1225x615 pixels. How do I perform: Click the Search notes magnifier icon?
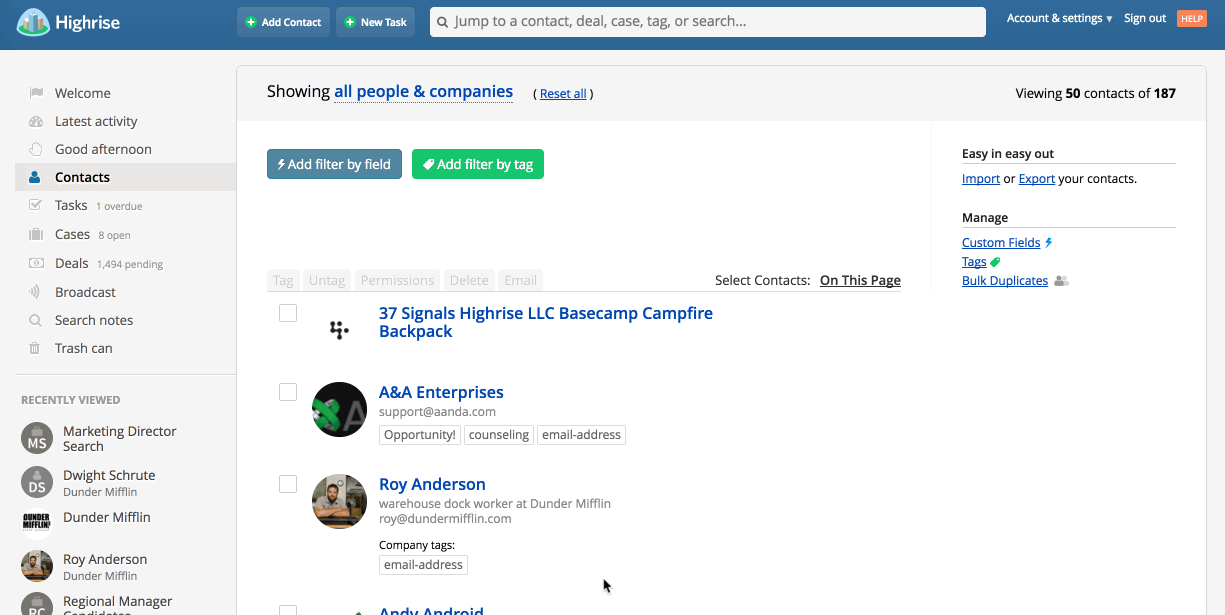tap(35, 320)
